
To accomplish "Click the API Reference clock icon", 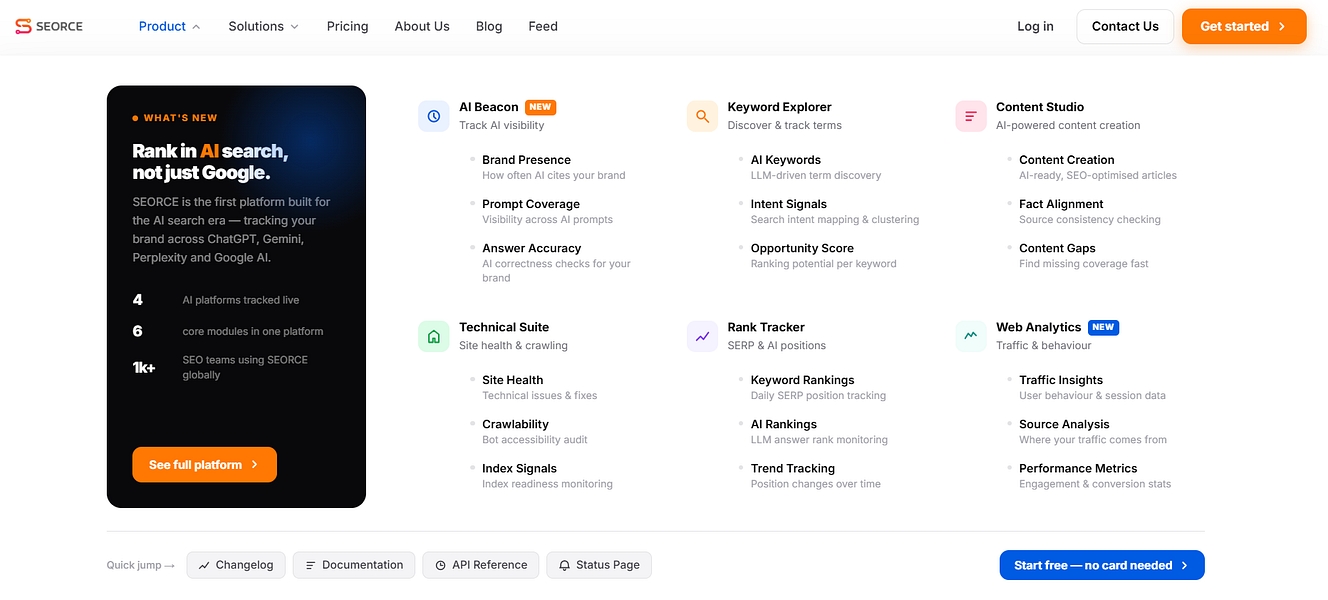I will pyautogui.click(x=441, y=565).
